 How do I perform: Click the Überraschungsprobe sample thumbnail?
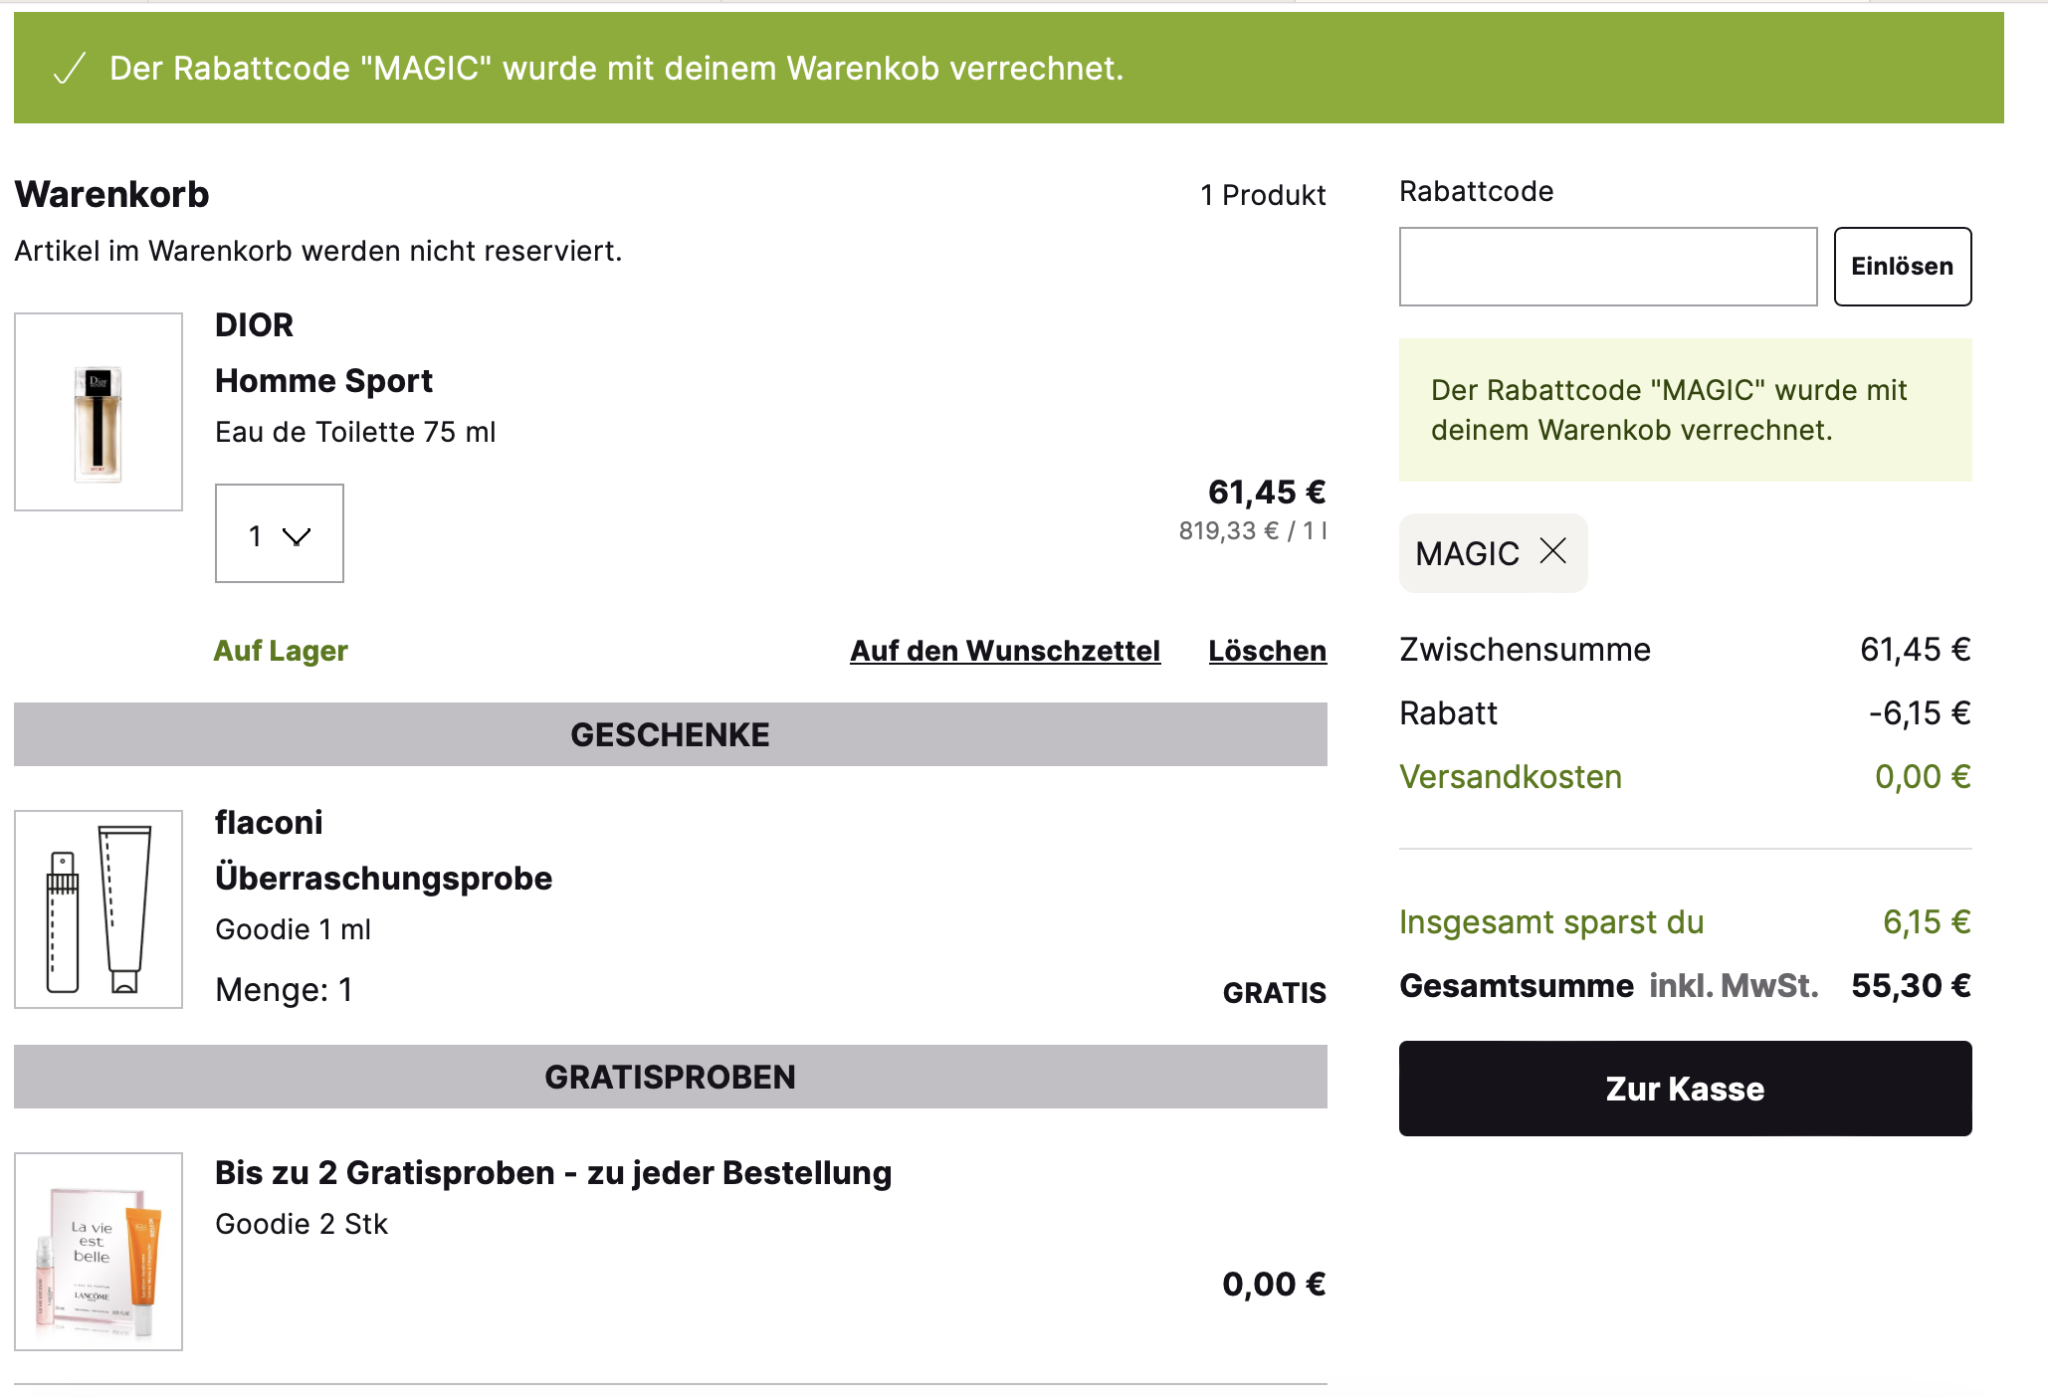(x=98, y=909)
